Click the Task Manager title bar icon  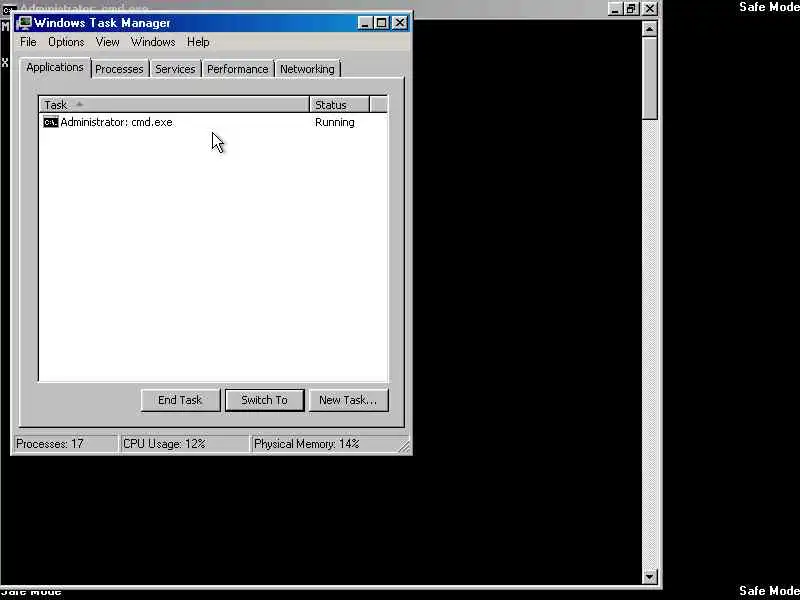coord(24,23)
